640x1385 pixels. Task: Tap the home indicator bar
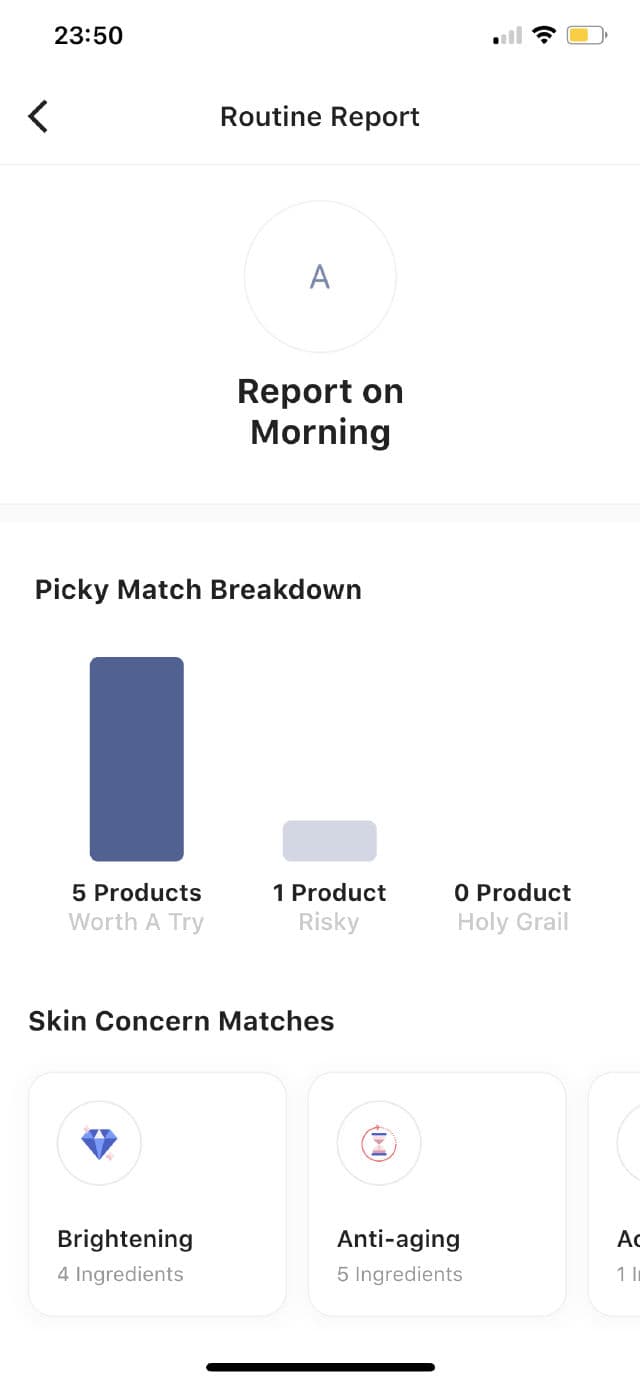pyautogui.click(x=320, y=1367)
